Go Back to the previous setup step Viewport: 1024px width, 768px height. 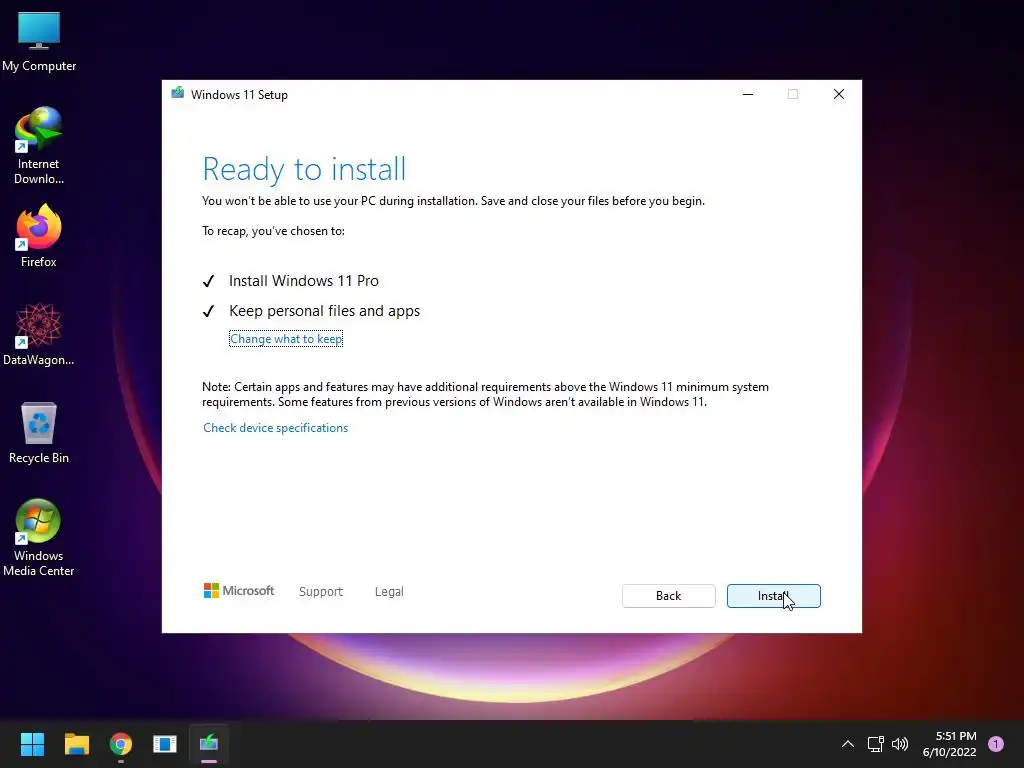click(x=669, y=596)
